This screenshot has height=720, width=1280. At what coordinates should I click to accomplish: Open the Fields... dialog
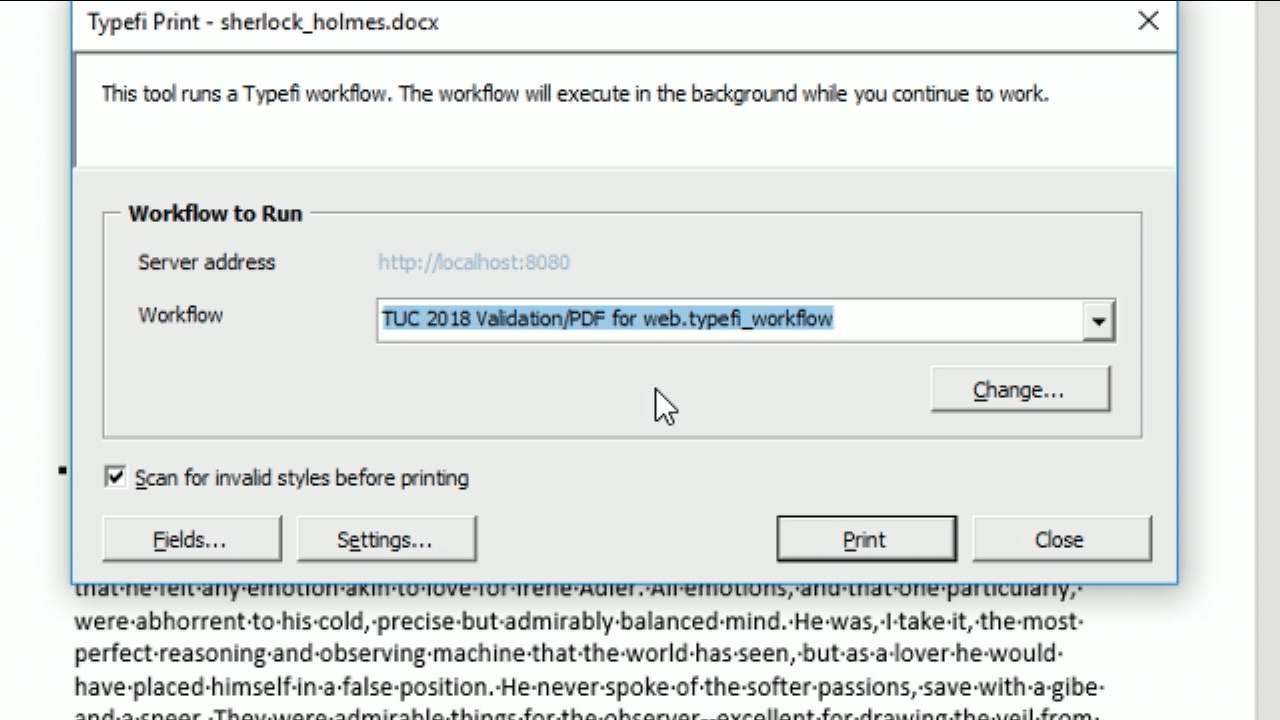coord(192,539)
